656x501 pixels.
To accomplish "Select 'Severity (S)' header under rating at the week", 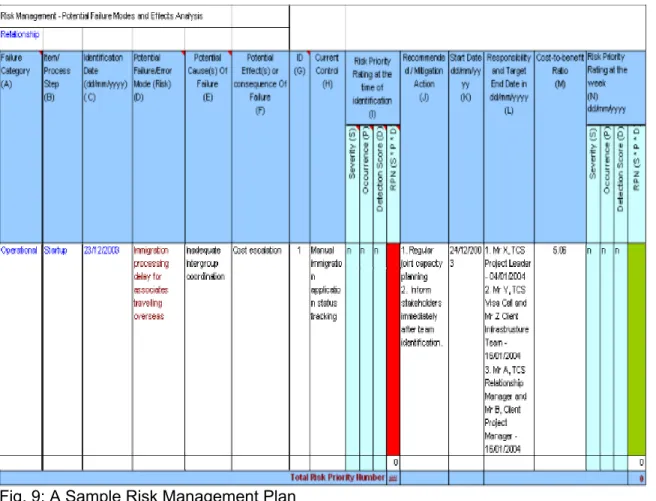I will 593,184.
